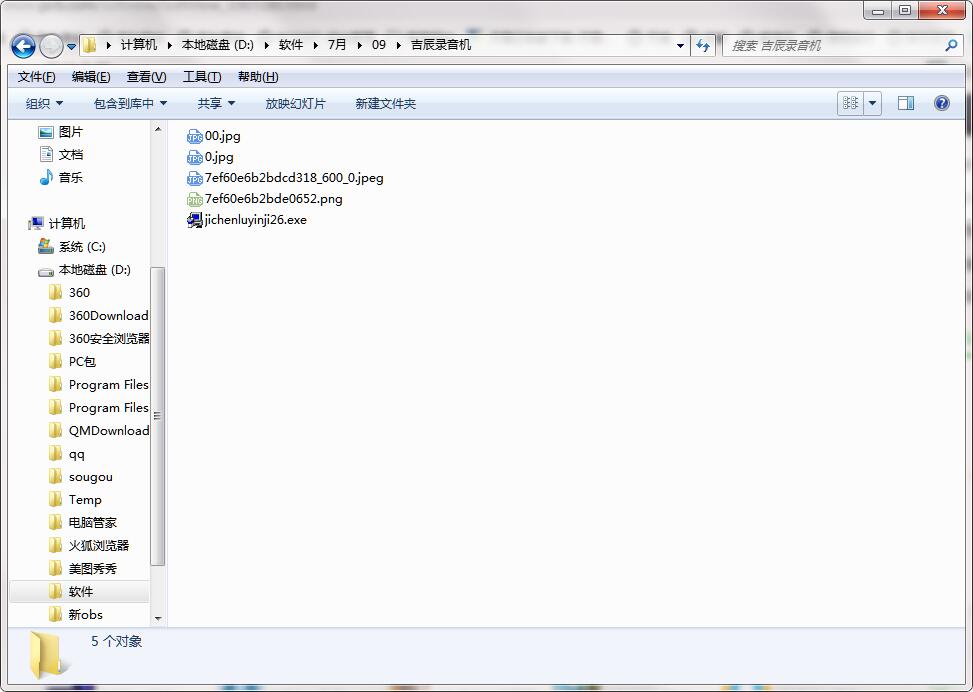Open the PC包 folder

click(72, 362)
